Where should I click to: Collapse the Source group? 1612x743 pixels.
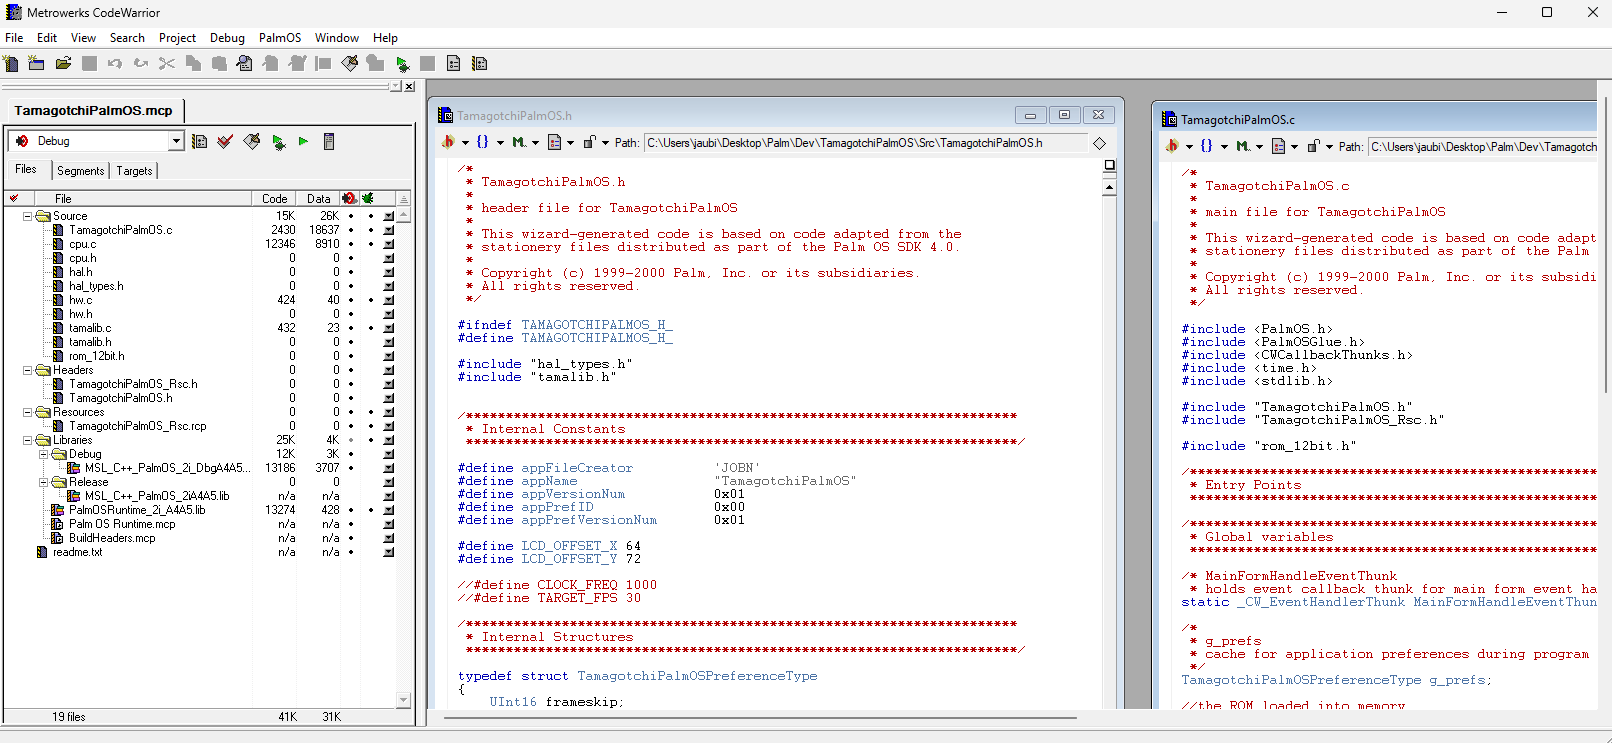pos(28,216)
